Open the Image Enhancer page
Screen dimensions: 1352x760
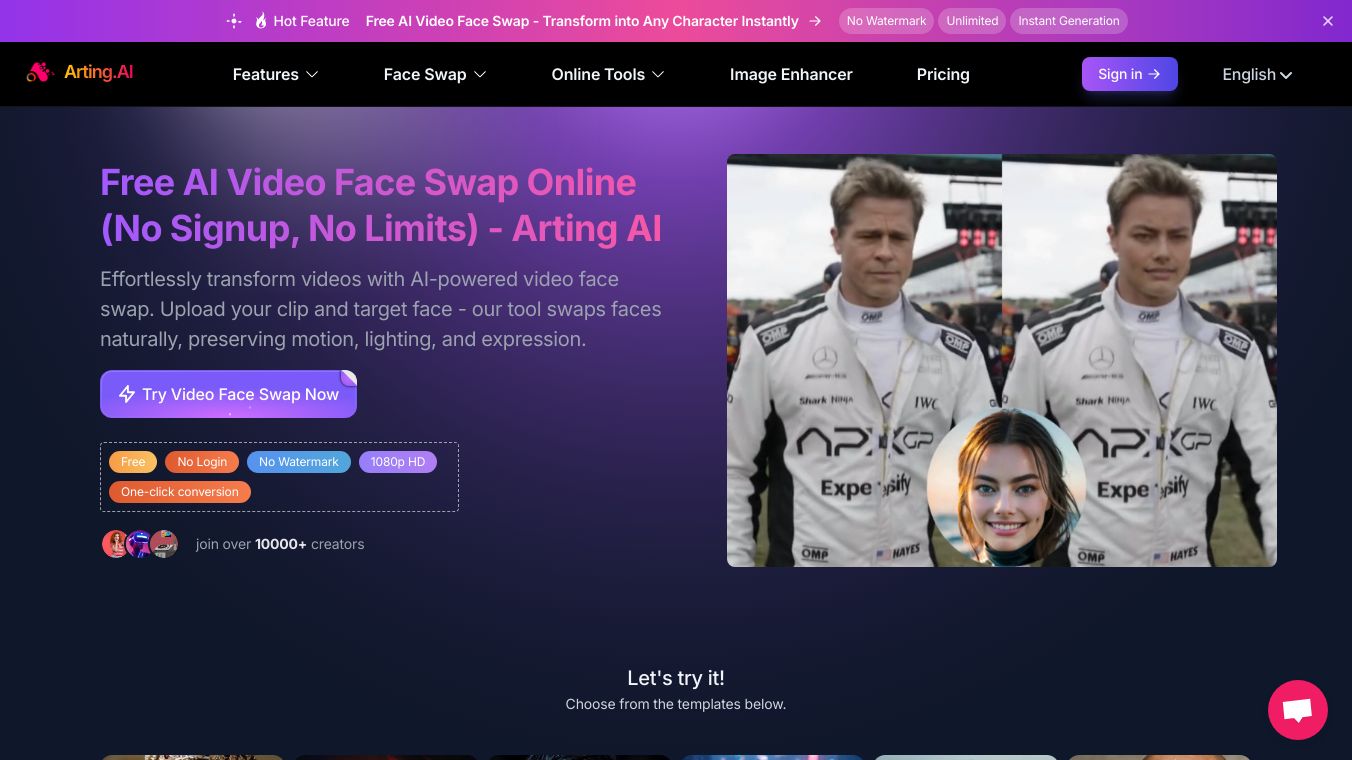pyautogui.click(x=791, y=74)
